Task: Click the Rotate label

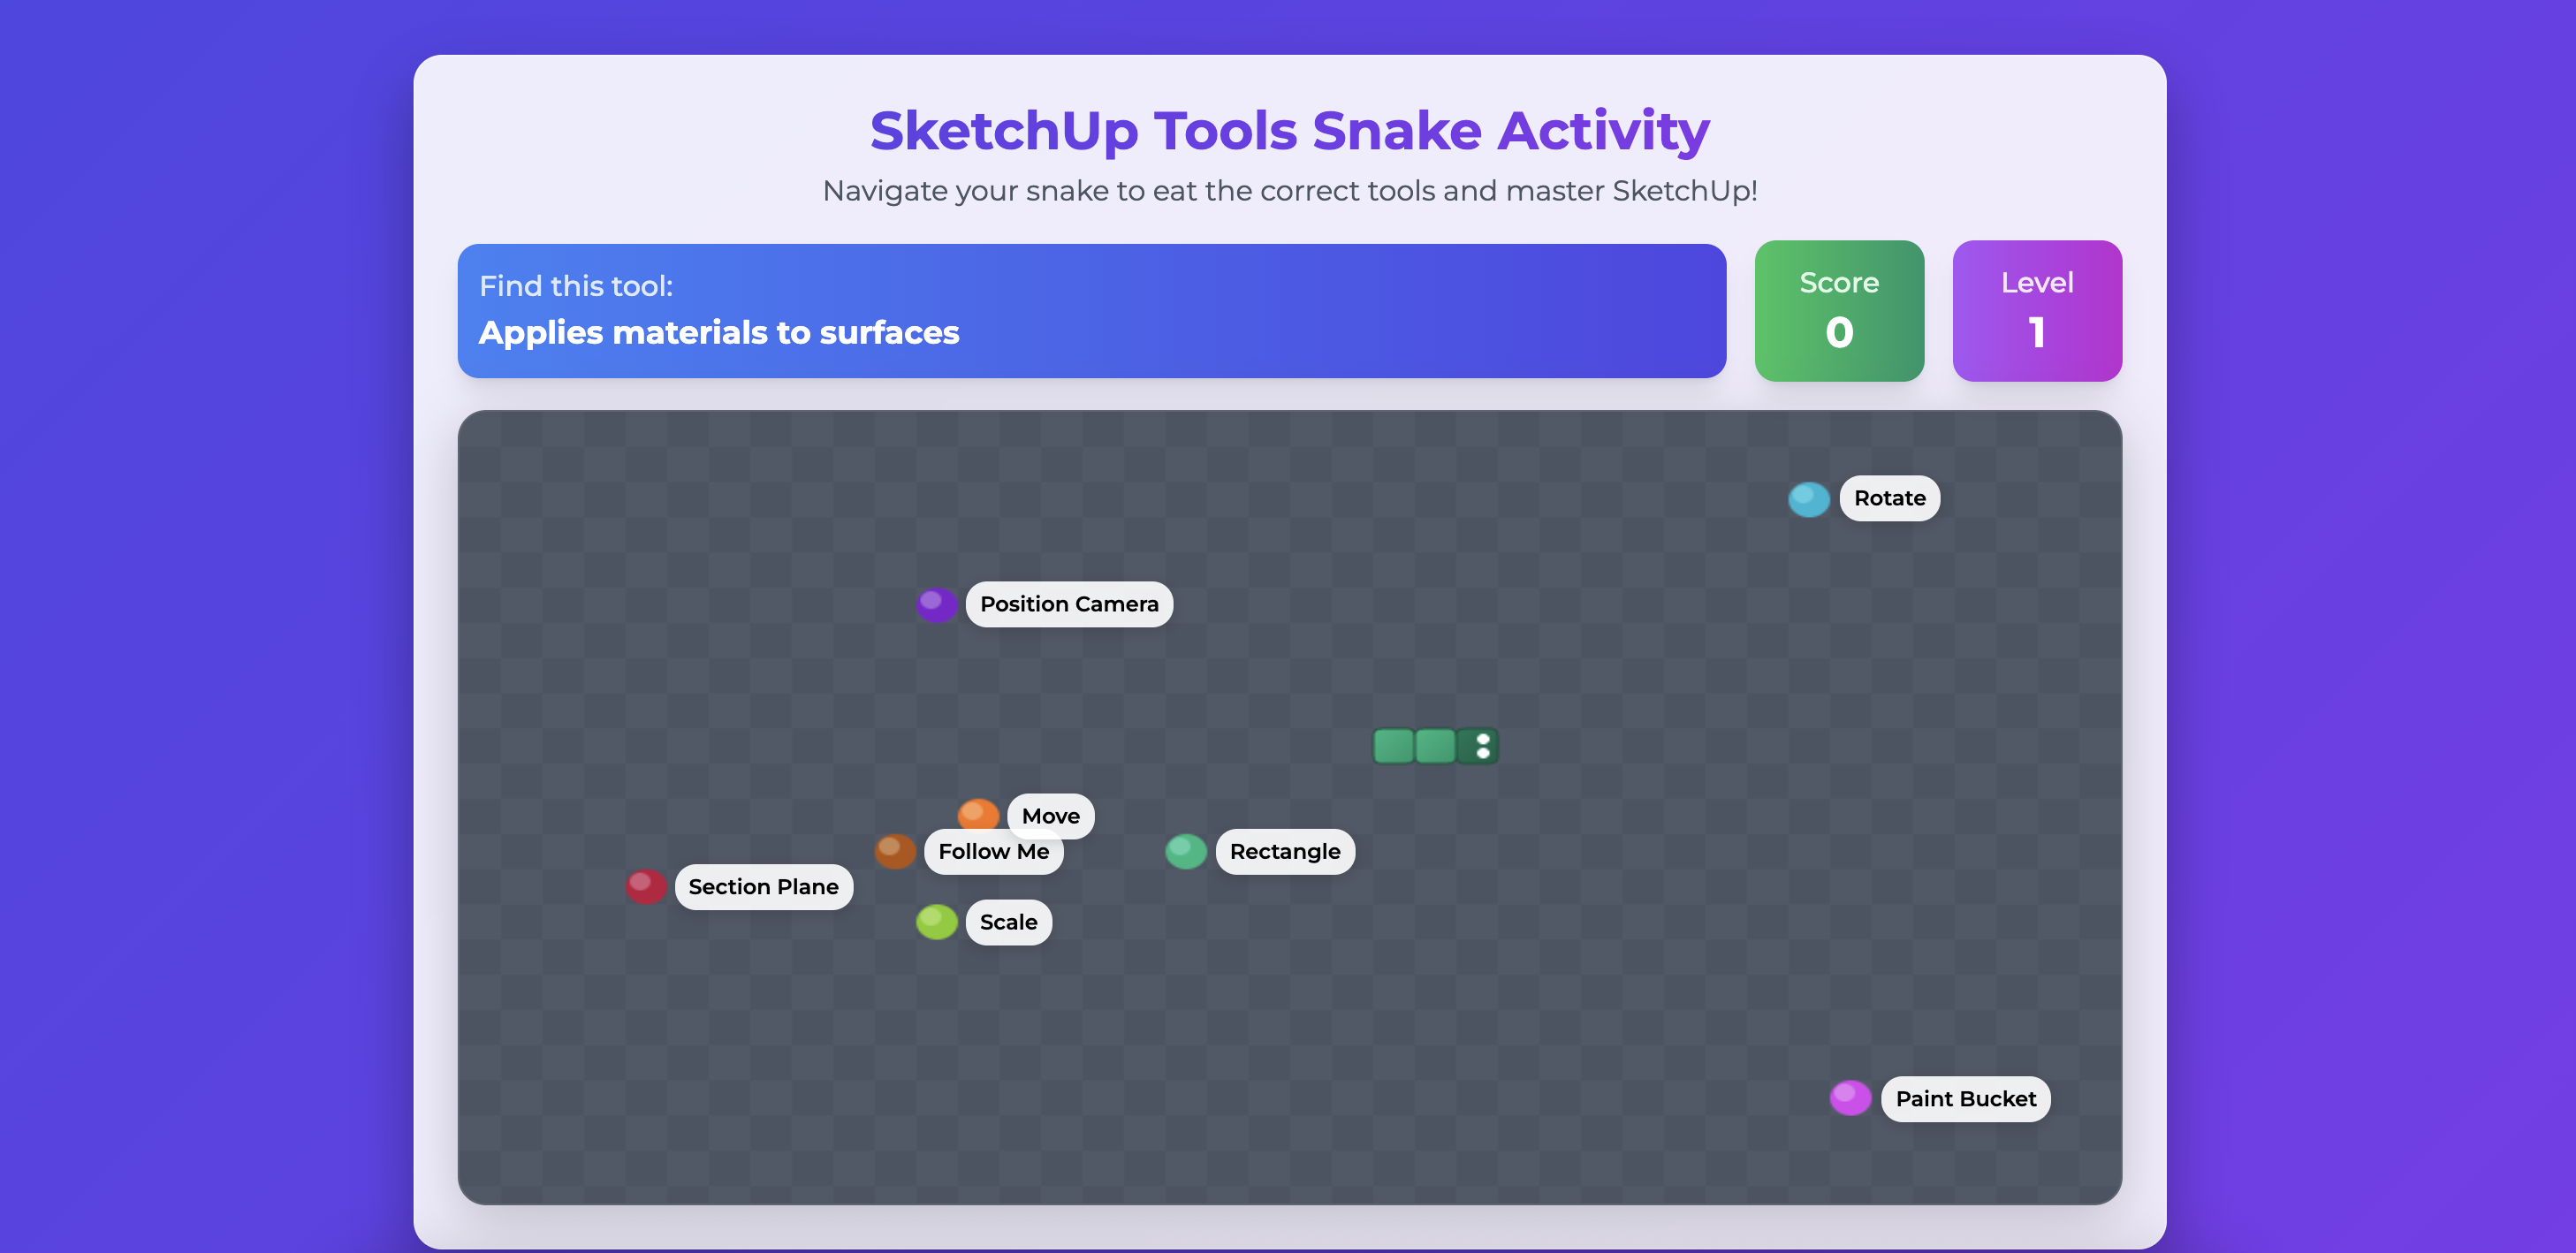Action: (1889, 498)
